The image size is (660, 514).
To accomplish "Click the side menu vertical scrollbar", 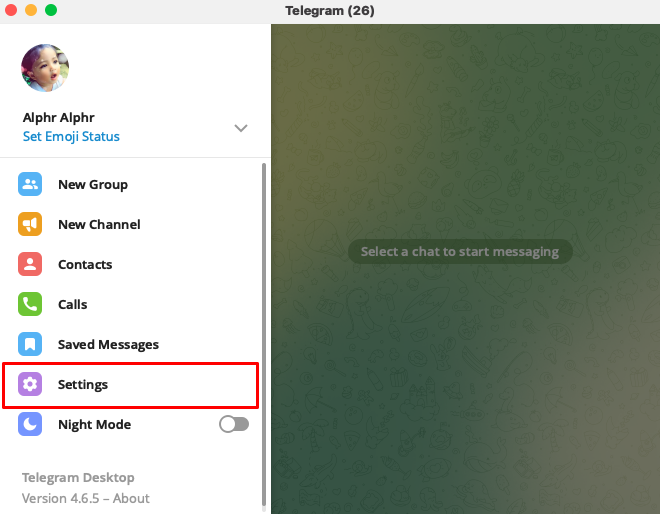I will tap(264, 335).
